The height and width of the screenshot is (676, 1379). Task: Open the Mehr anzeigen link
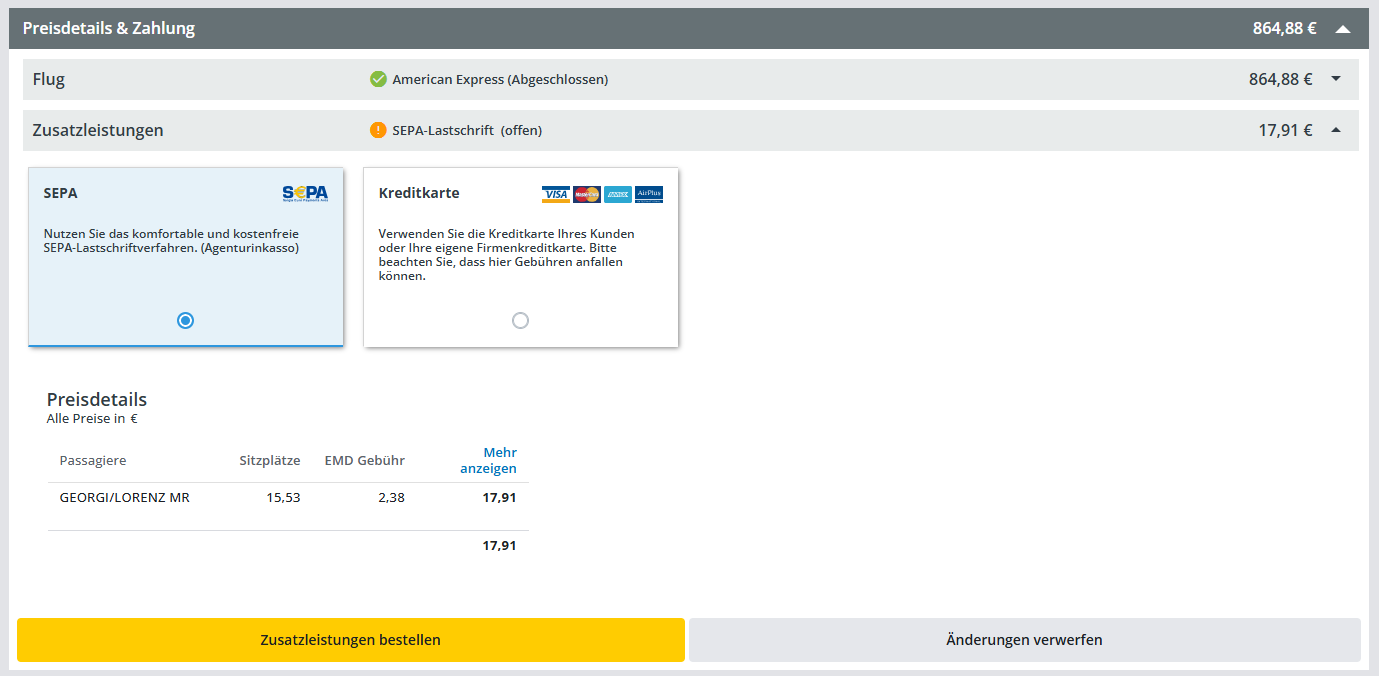pyautogui.click(x=488, y=460)
